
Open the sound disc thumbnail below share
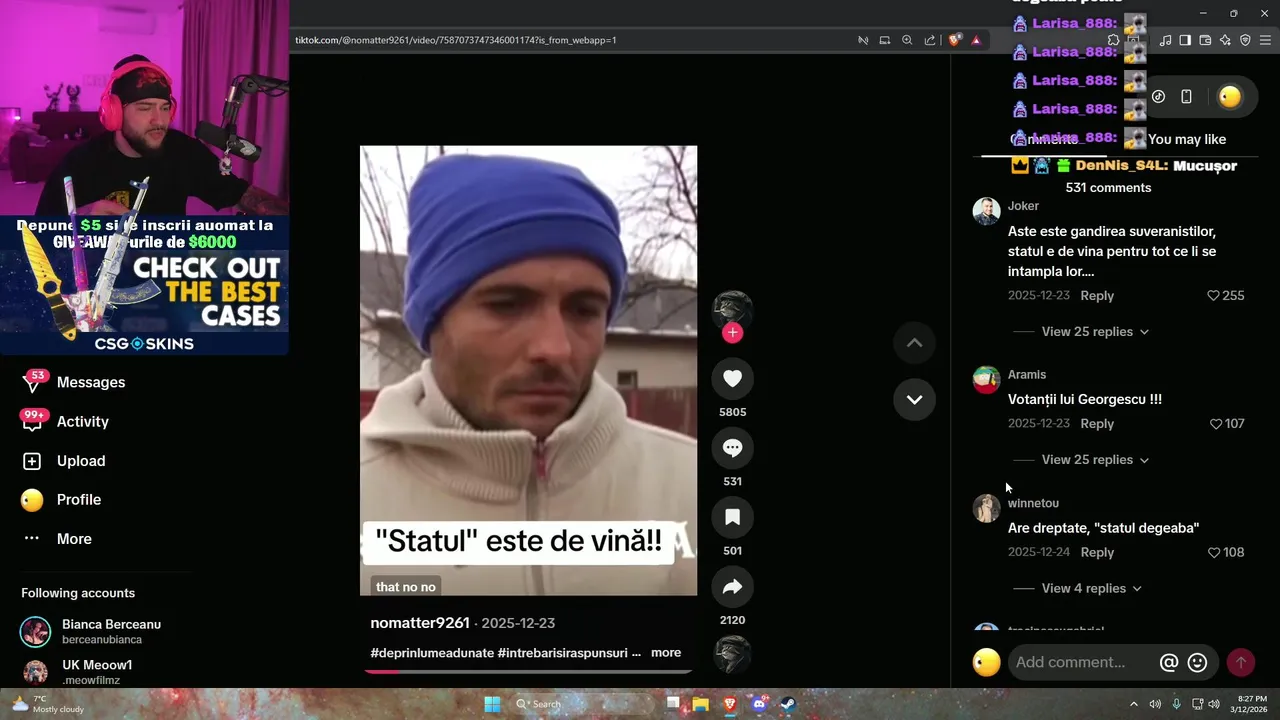tap(732, 654)
